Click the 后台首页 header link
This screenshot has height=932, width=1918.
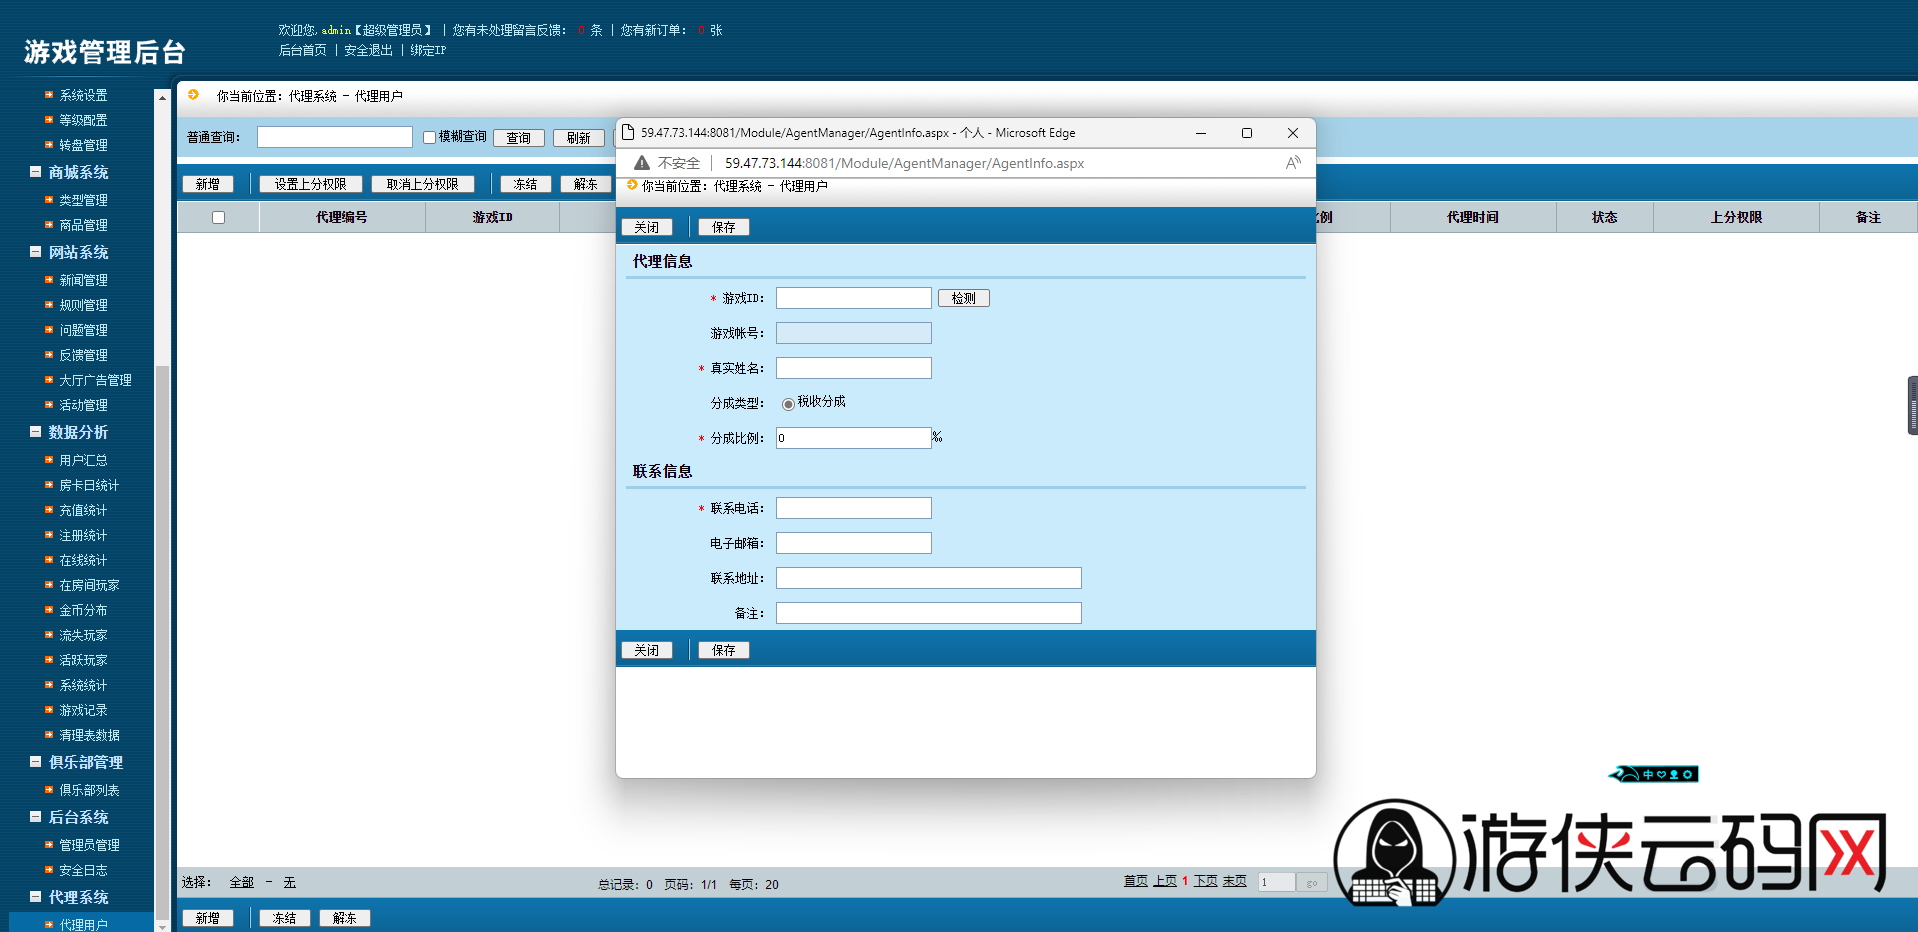click(x=302, y=50)
